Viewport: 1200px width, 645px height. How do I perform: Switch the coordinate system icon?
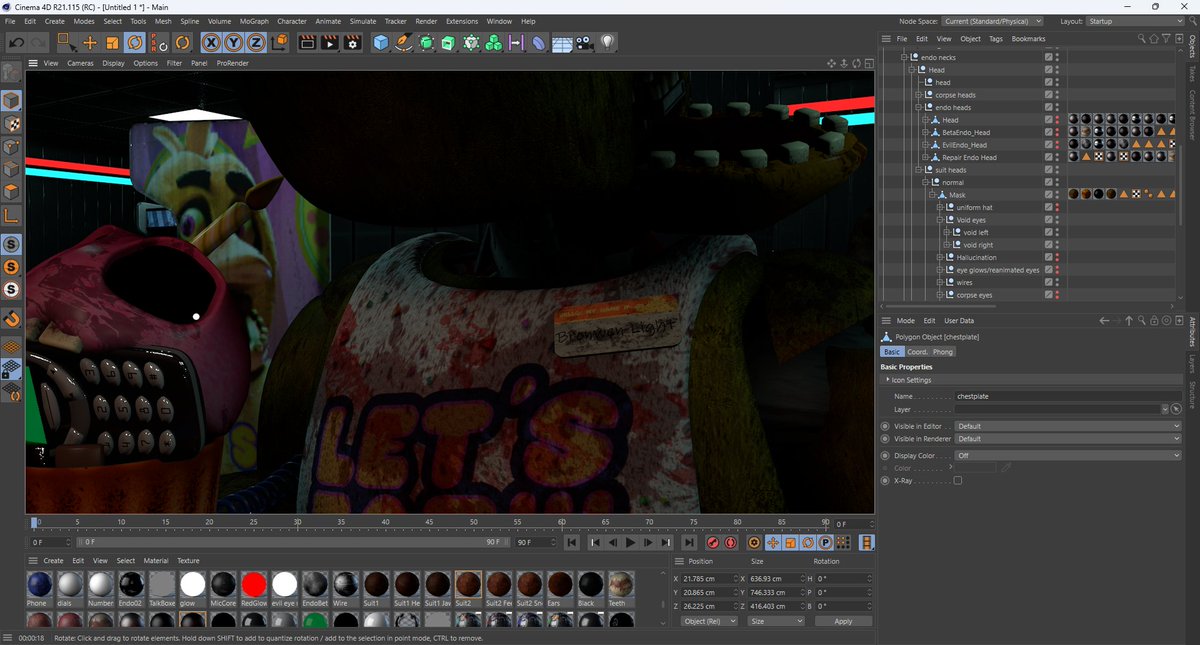(280, 42)
